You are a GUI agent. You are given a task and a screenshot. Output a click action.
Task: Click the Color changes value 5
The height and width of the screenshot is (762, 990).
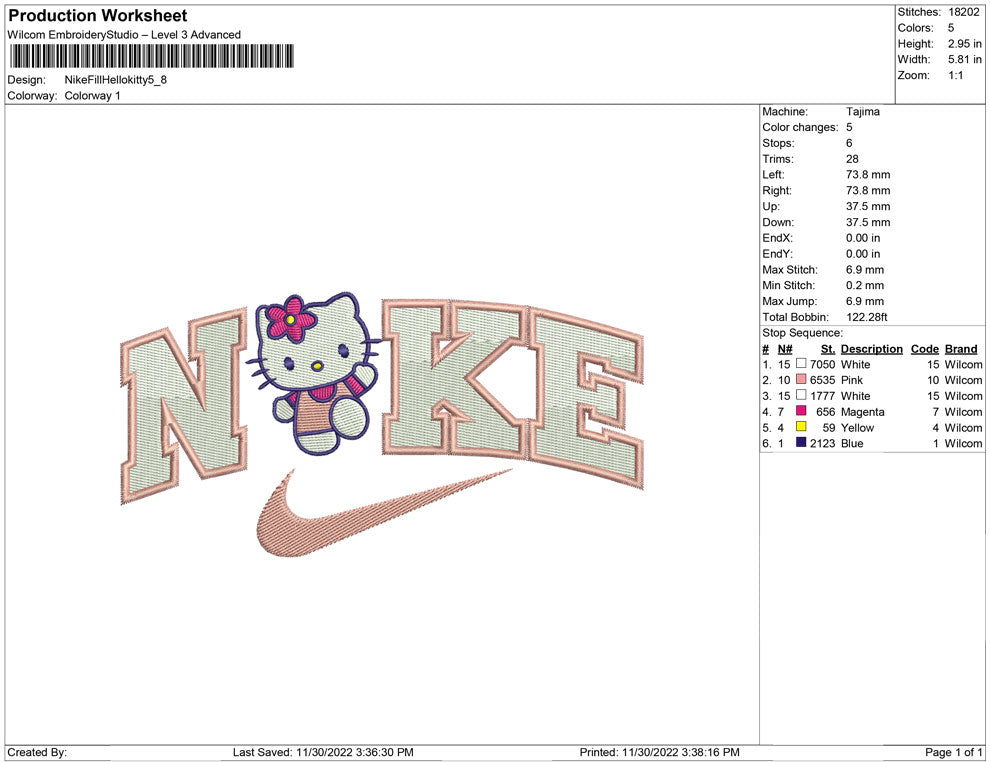coord(849,127)
